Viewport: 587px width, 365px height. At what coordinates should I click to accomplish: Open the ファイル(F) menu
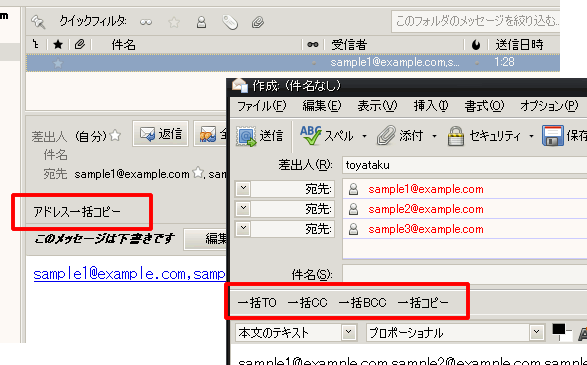click(262, 106)
